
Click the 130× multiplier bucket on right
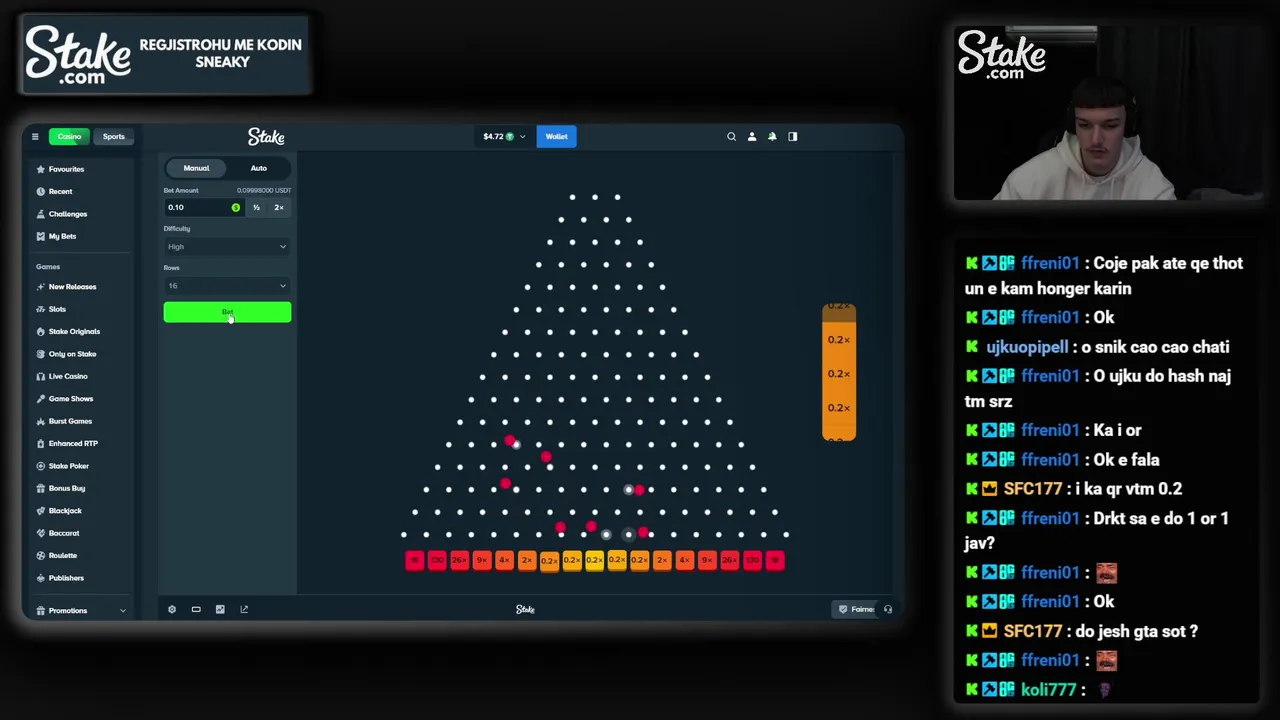(752, 560)
